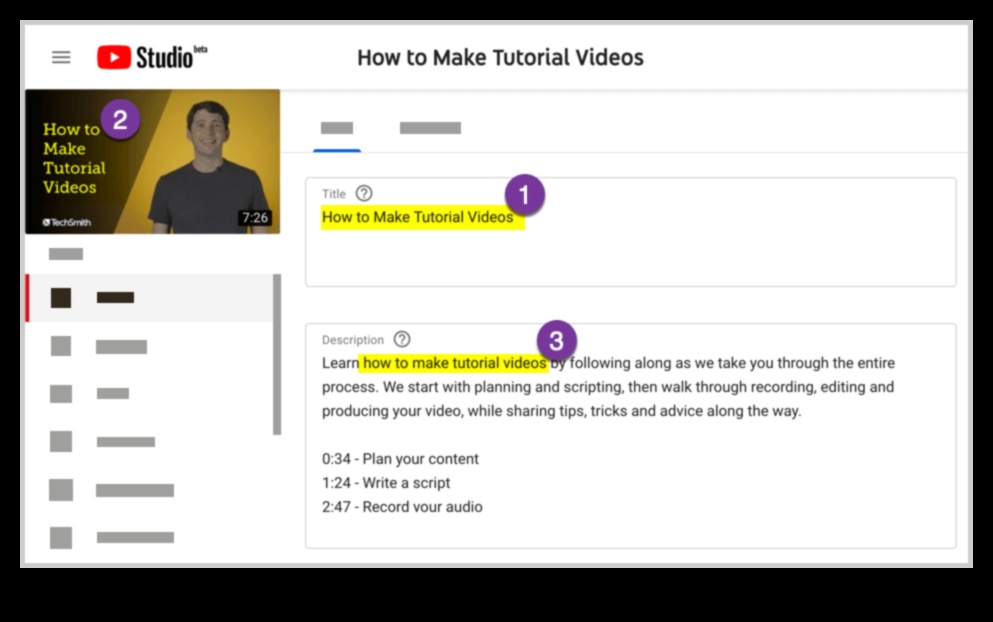Click the 0:34 Plan your content timestamp

coord(400,459)
